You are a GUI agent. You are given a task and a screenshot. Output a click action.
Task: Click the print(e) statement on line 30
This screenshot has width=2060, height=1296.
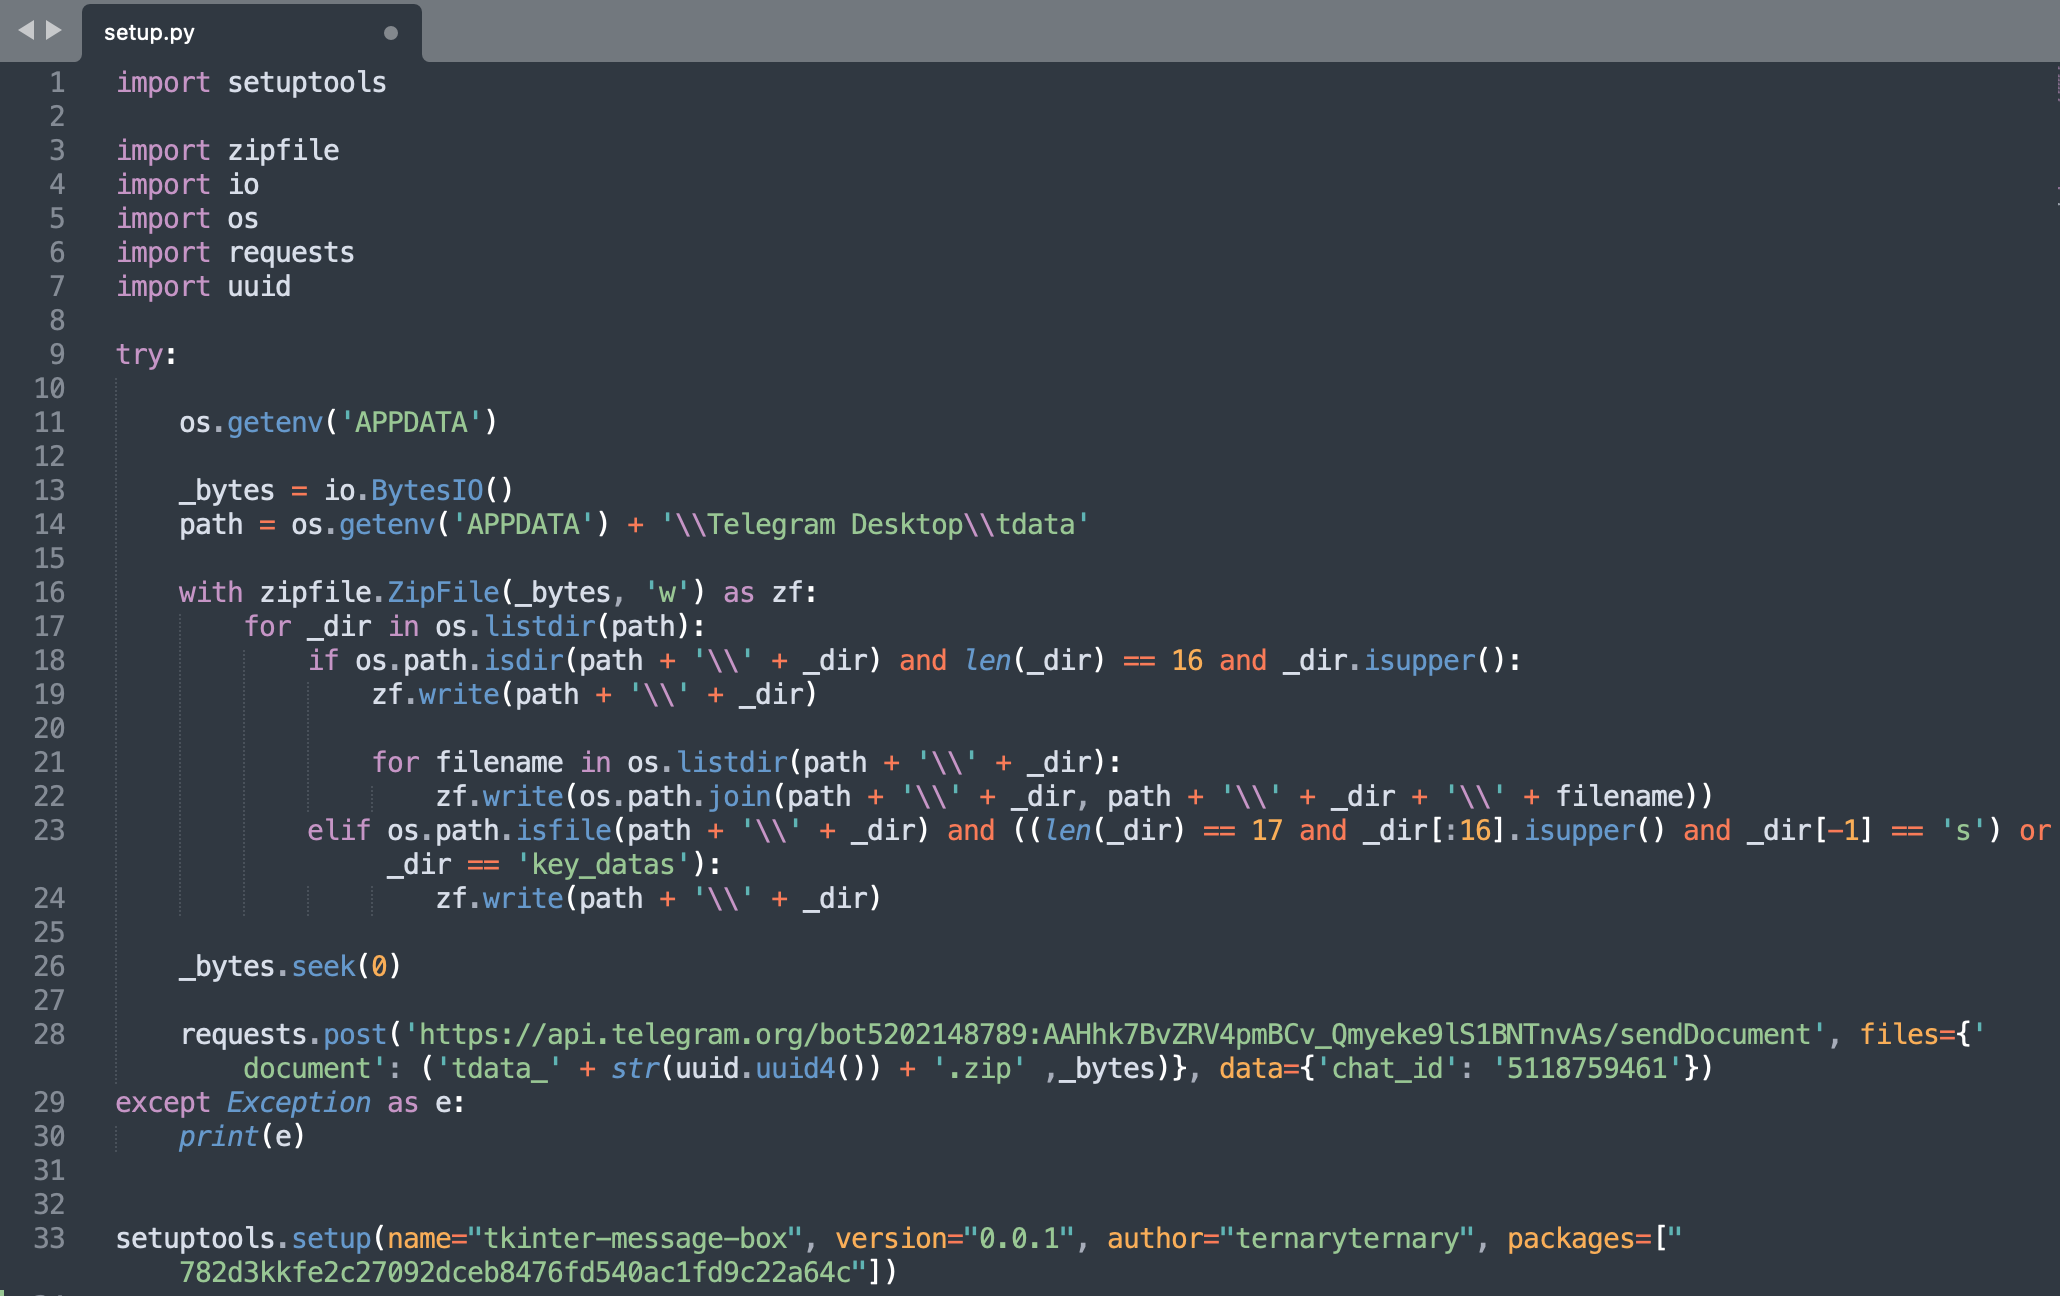[241, 1137]
